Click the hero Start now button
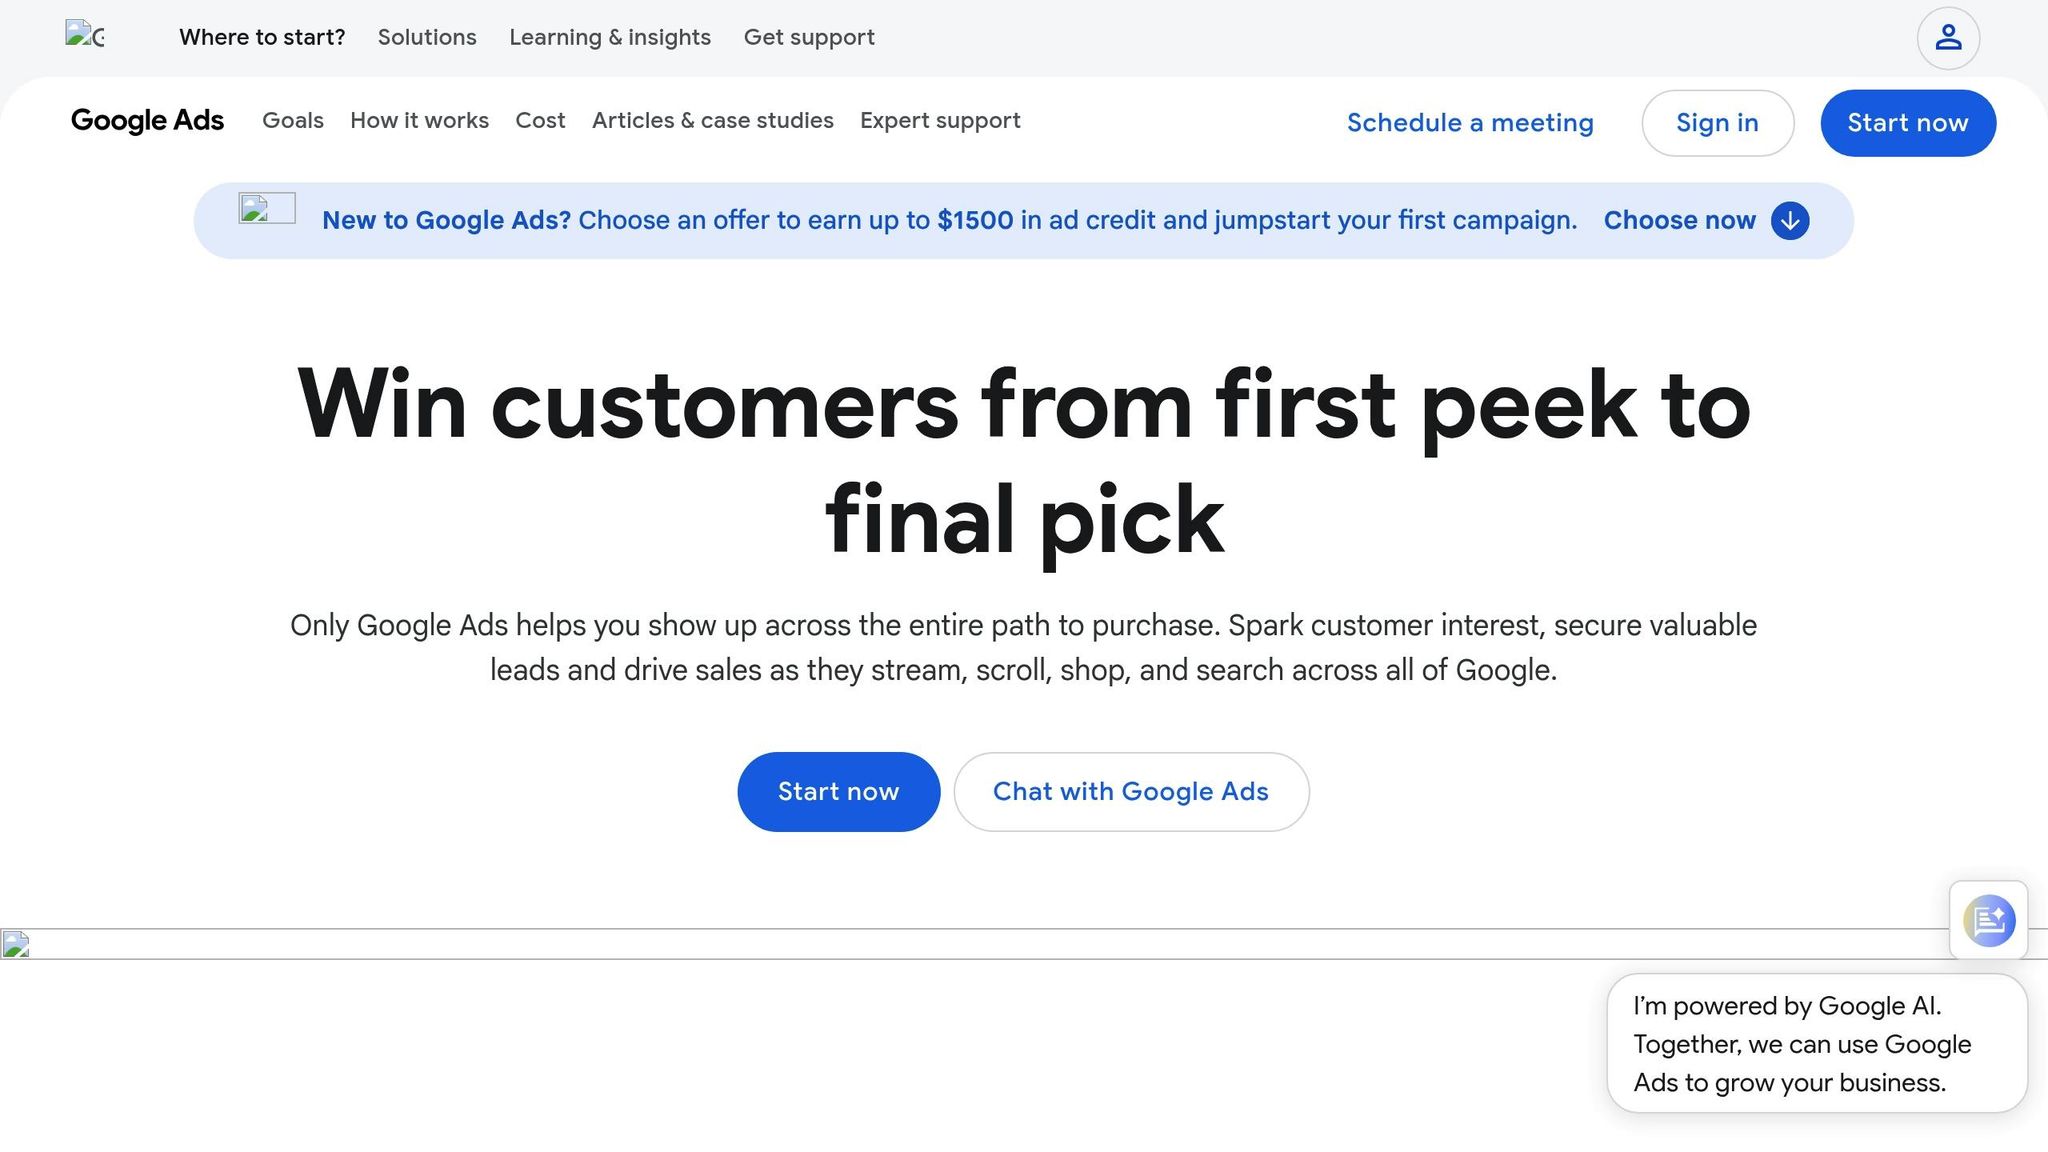2048x1152 pixels. pyautogui.click(x=838, y=791)
